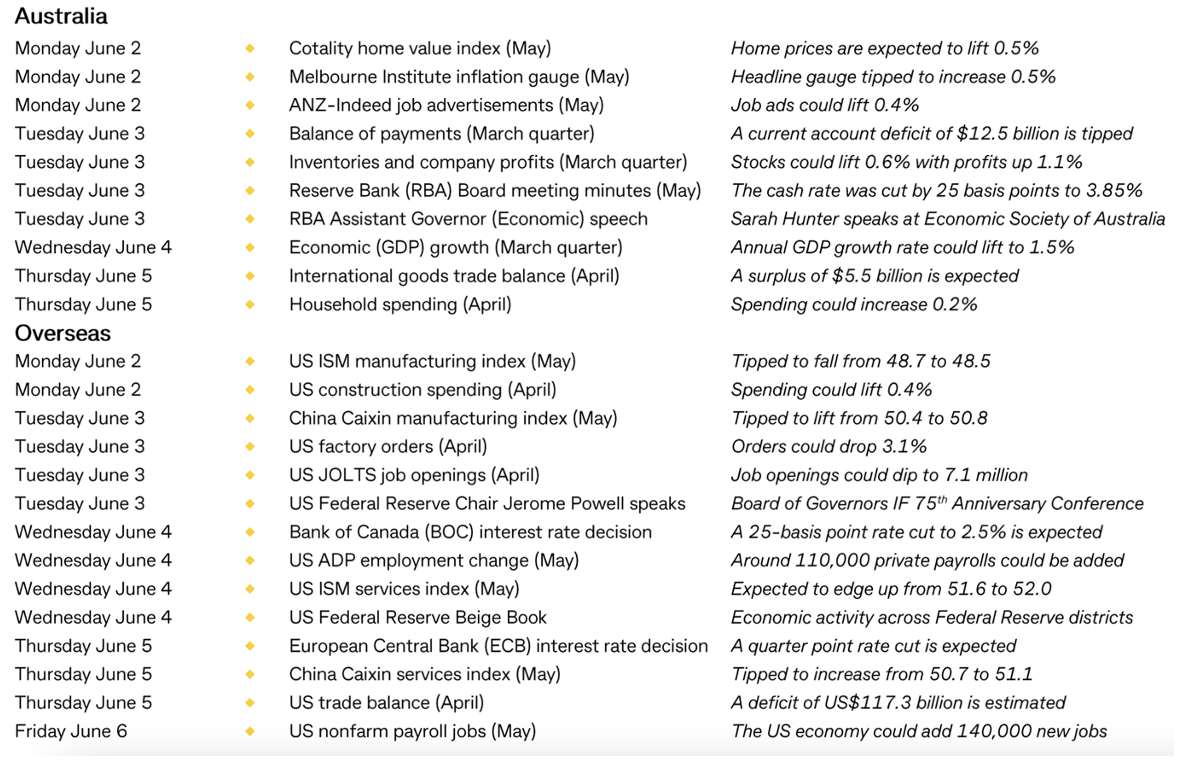The image size is (1196, 772).
Task: Click the Overseas section heading
Action: 62,334
